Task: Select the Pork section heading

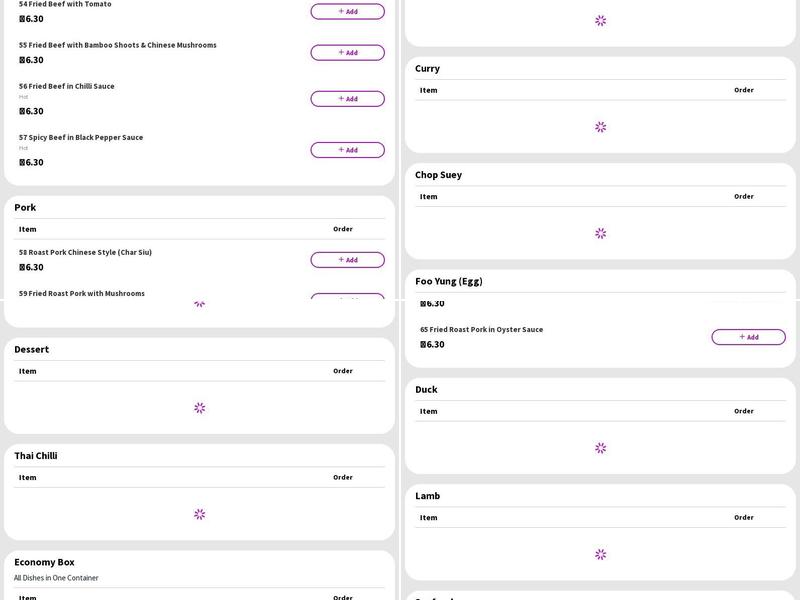Action: pos(25,208)
